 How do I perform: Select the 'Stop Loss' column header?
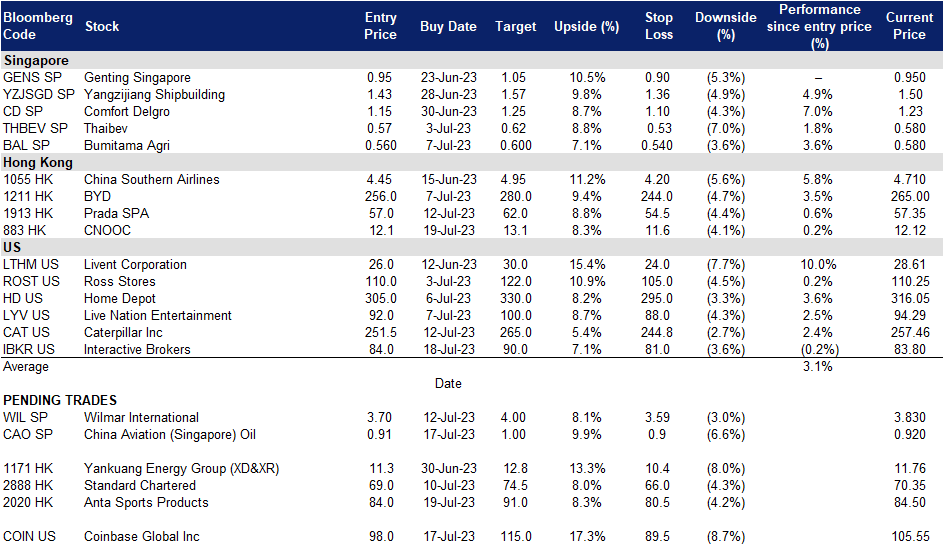pyautogui.click(x=659, y=26)
